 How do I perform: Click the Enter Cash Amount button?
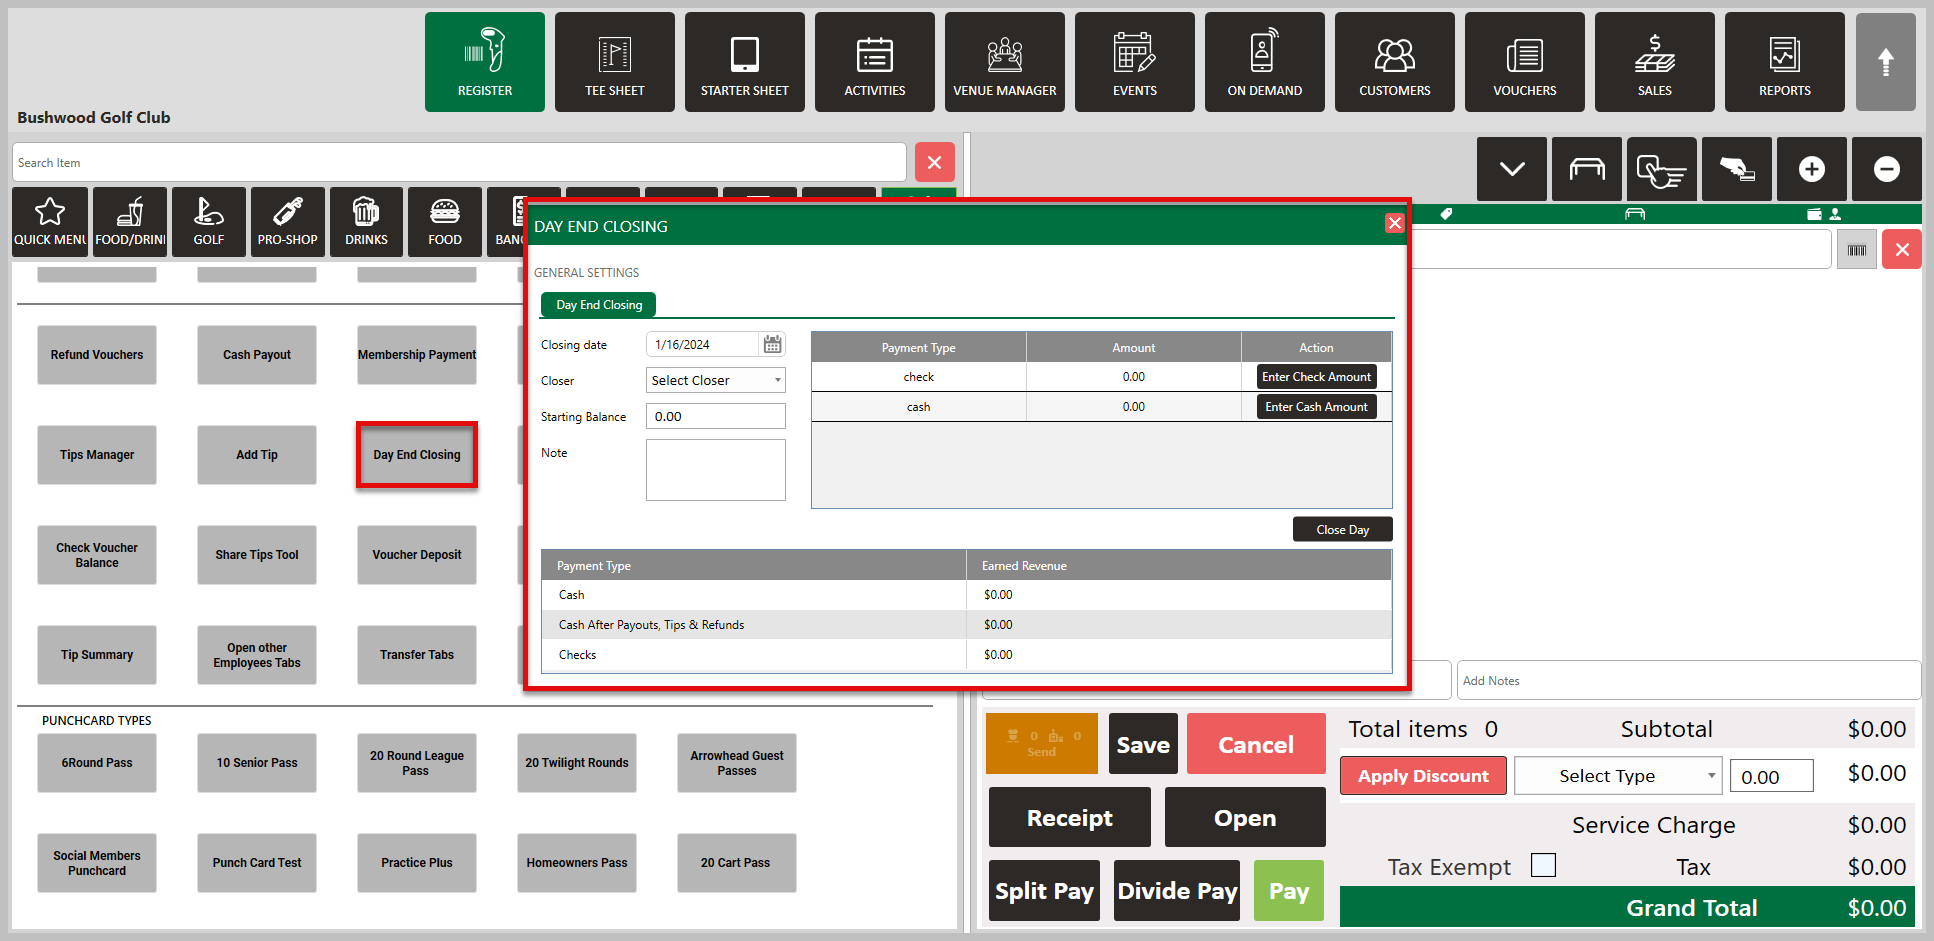(1316, 407)
